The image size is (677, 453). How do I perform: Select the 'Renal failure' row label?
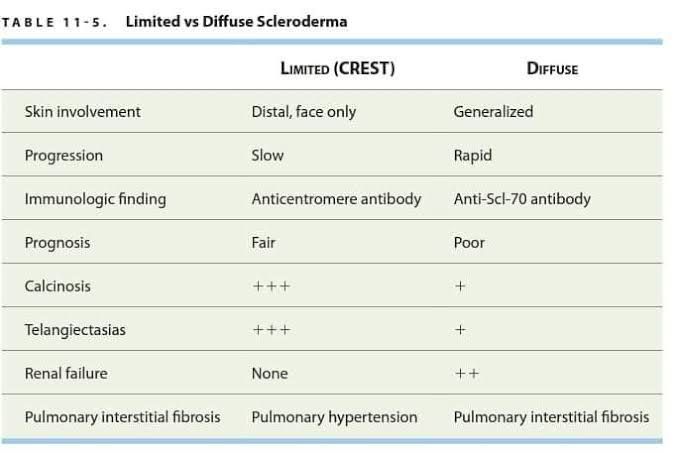pos(66,373)
